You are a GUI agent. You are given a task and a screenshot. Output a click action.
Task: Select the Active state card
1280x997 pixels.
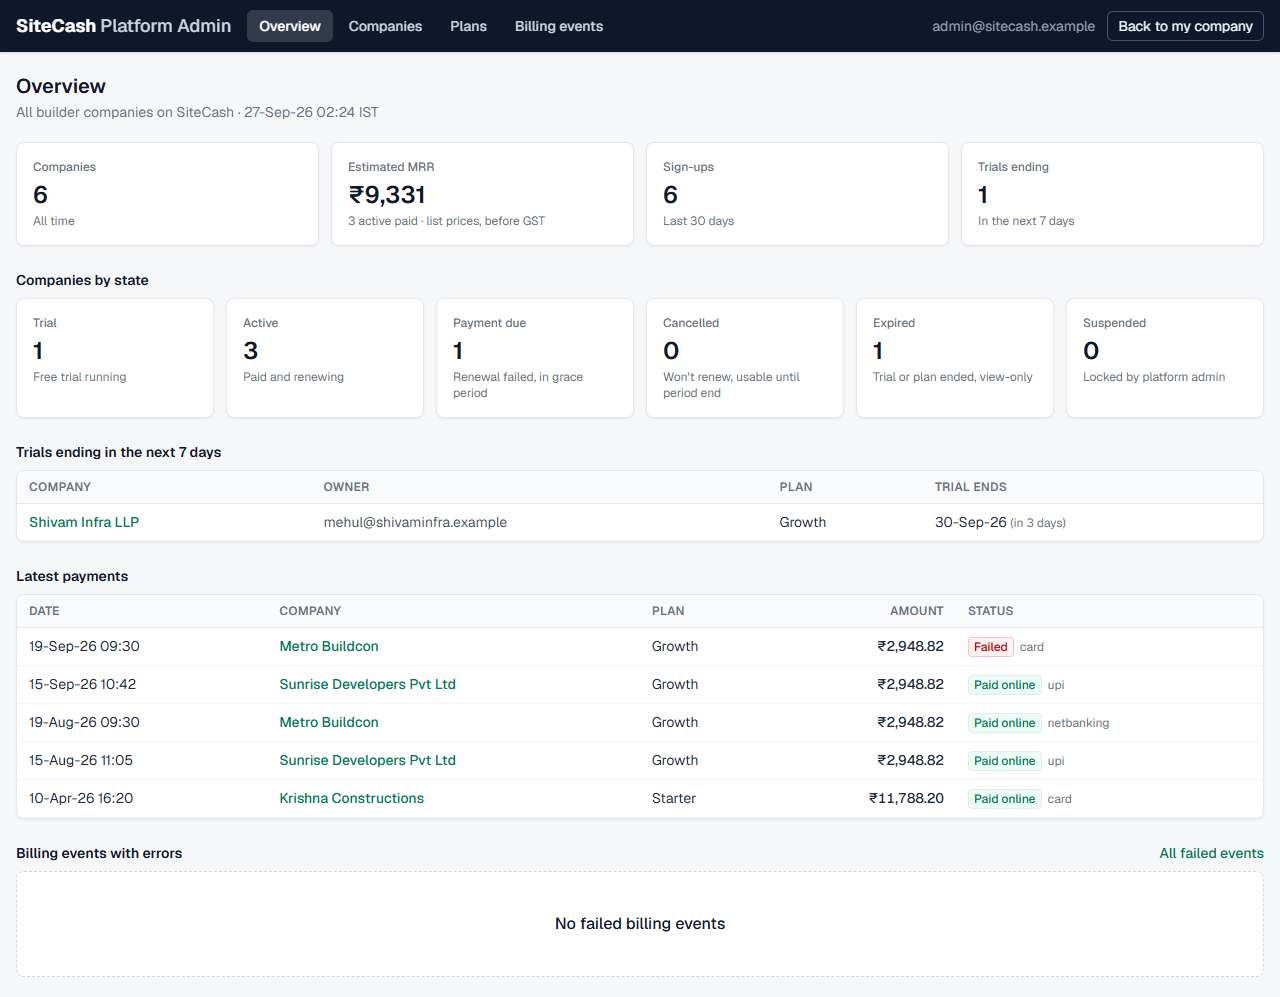[x=325, y=358]
